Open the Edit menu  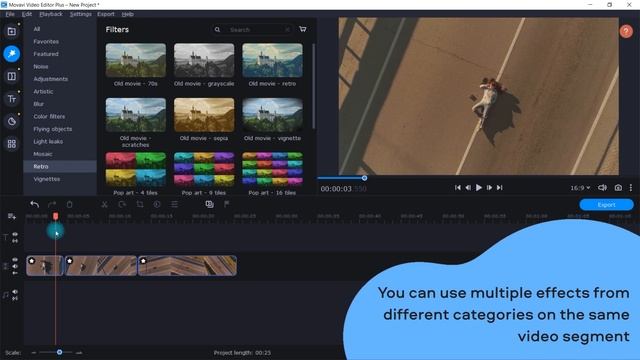[x=27, y=14]
